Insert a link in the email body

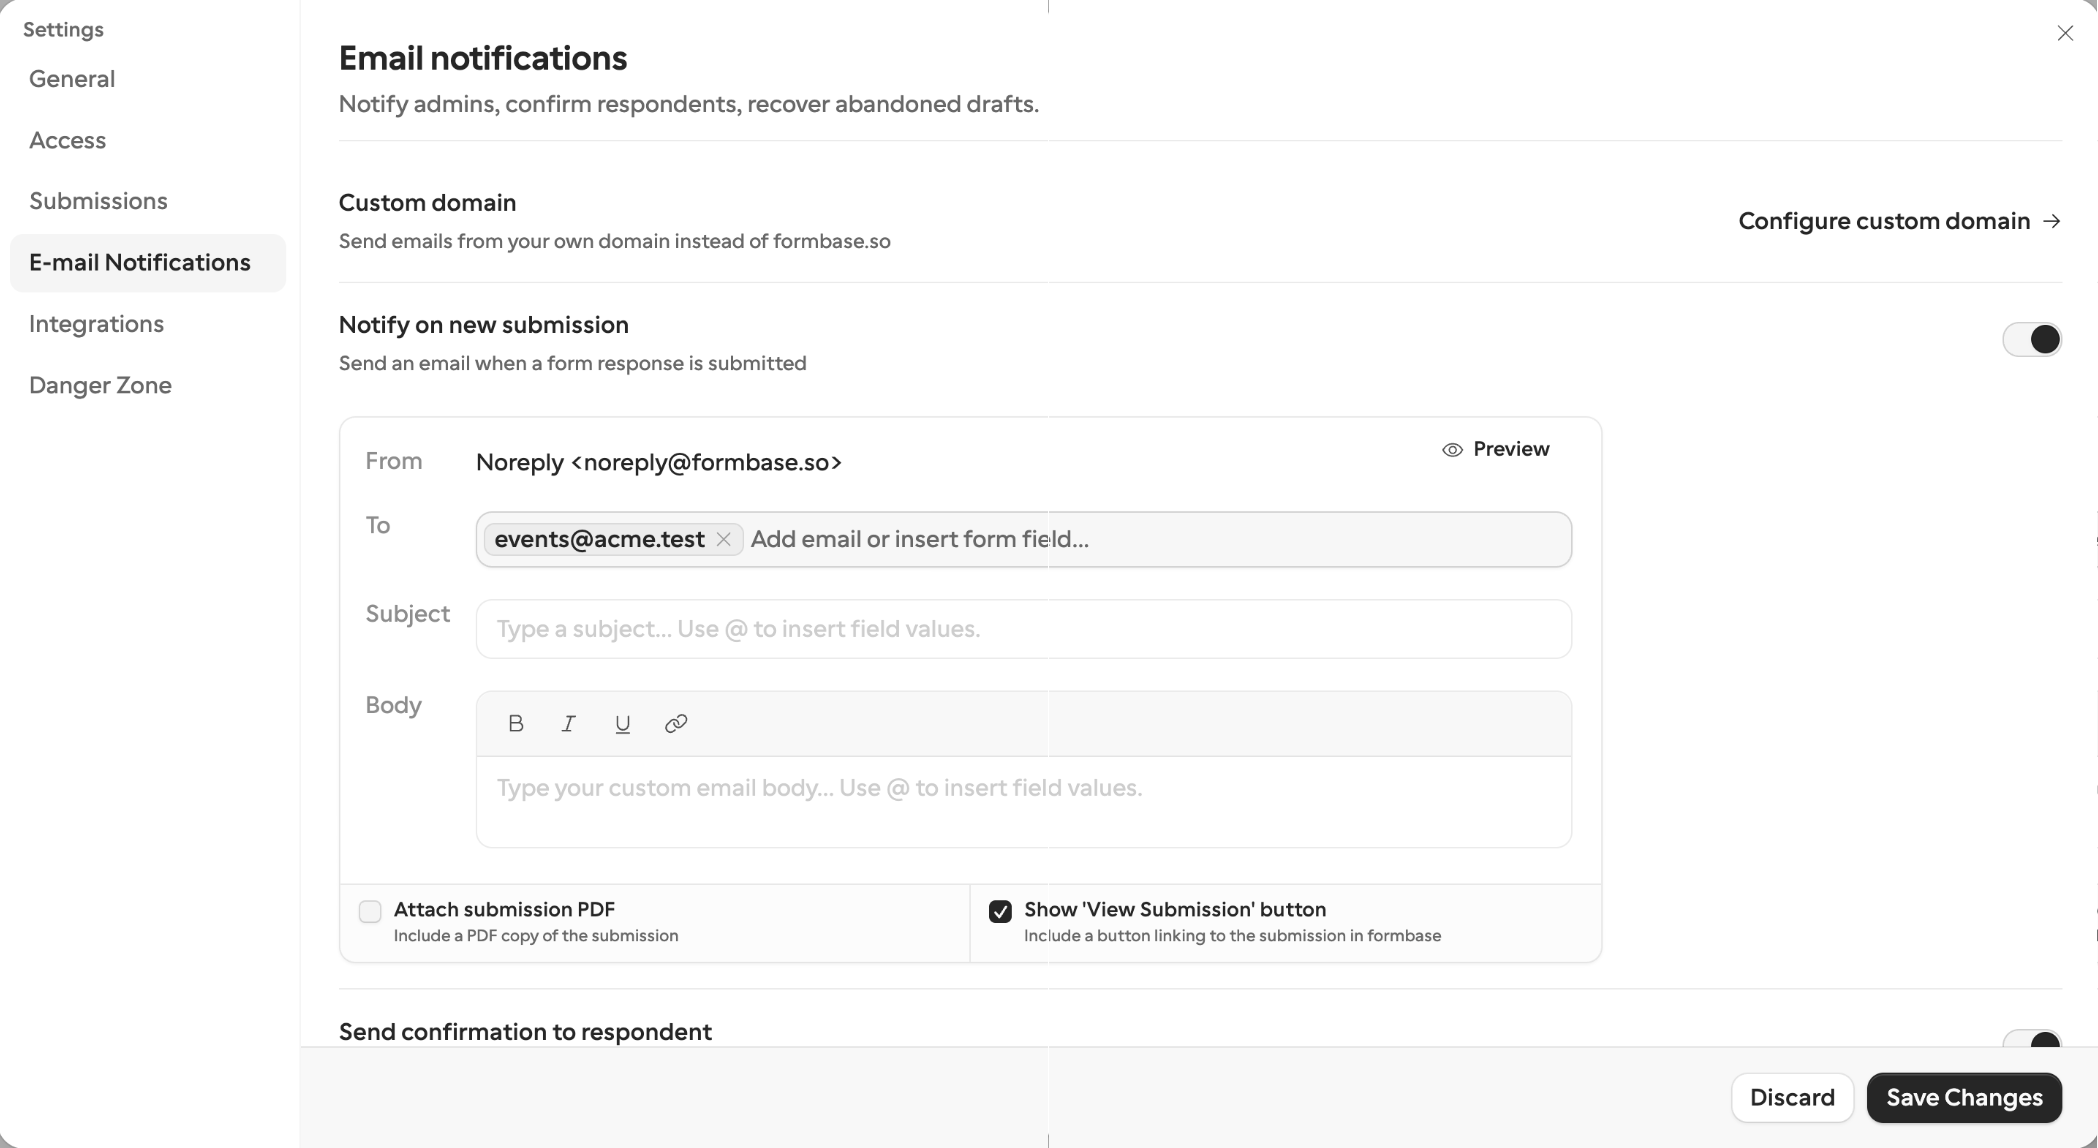(676, 723)
